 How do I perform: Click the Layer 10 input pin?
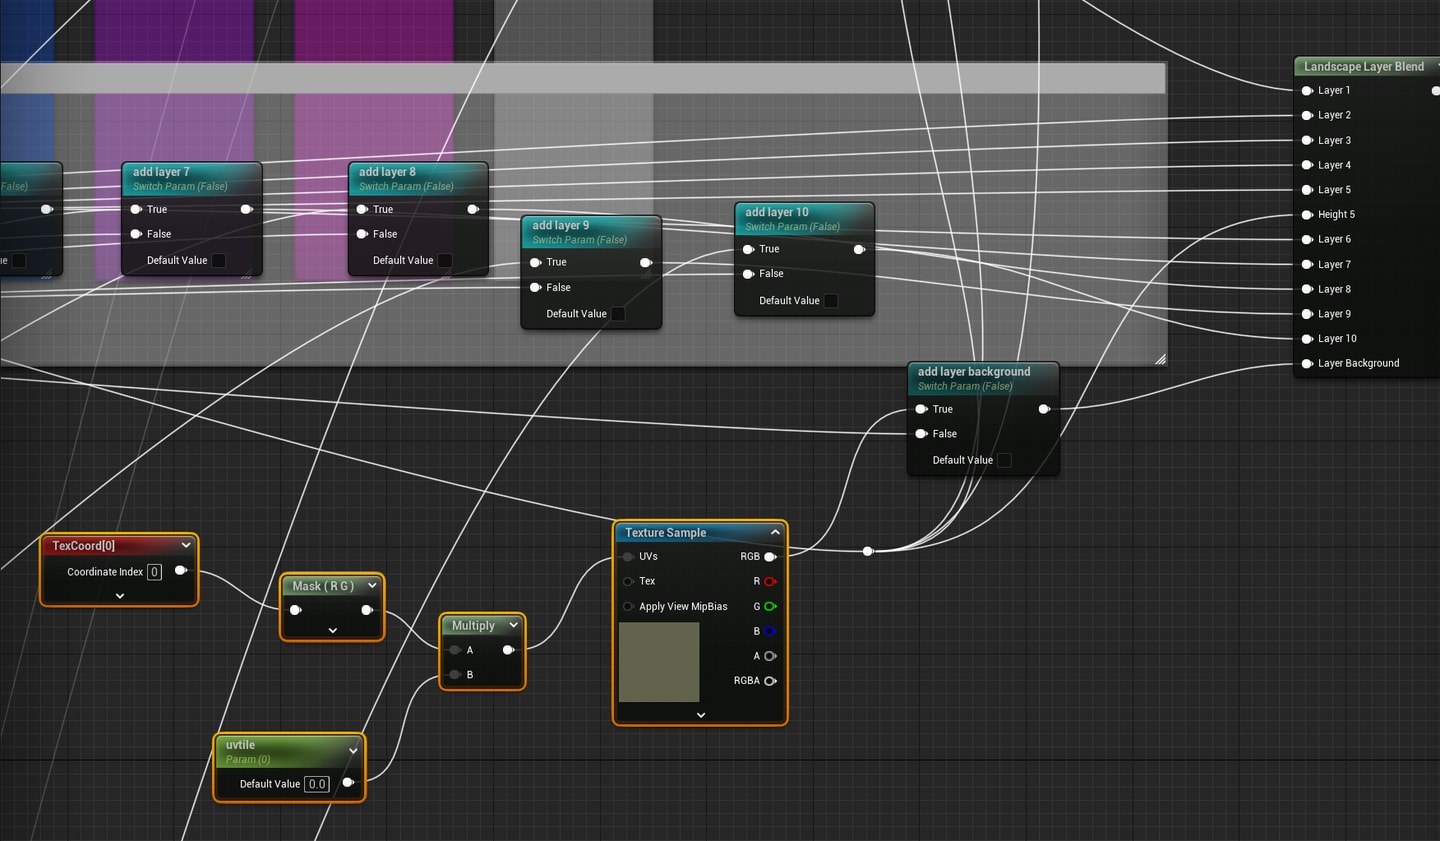pyautogui.click(x=1307, y=339)
